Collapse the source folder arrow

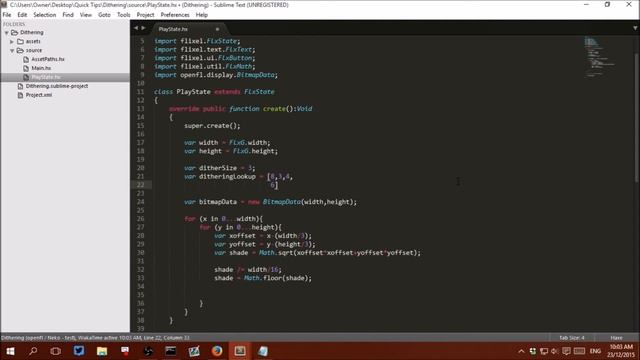point(12,50)
